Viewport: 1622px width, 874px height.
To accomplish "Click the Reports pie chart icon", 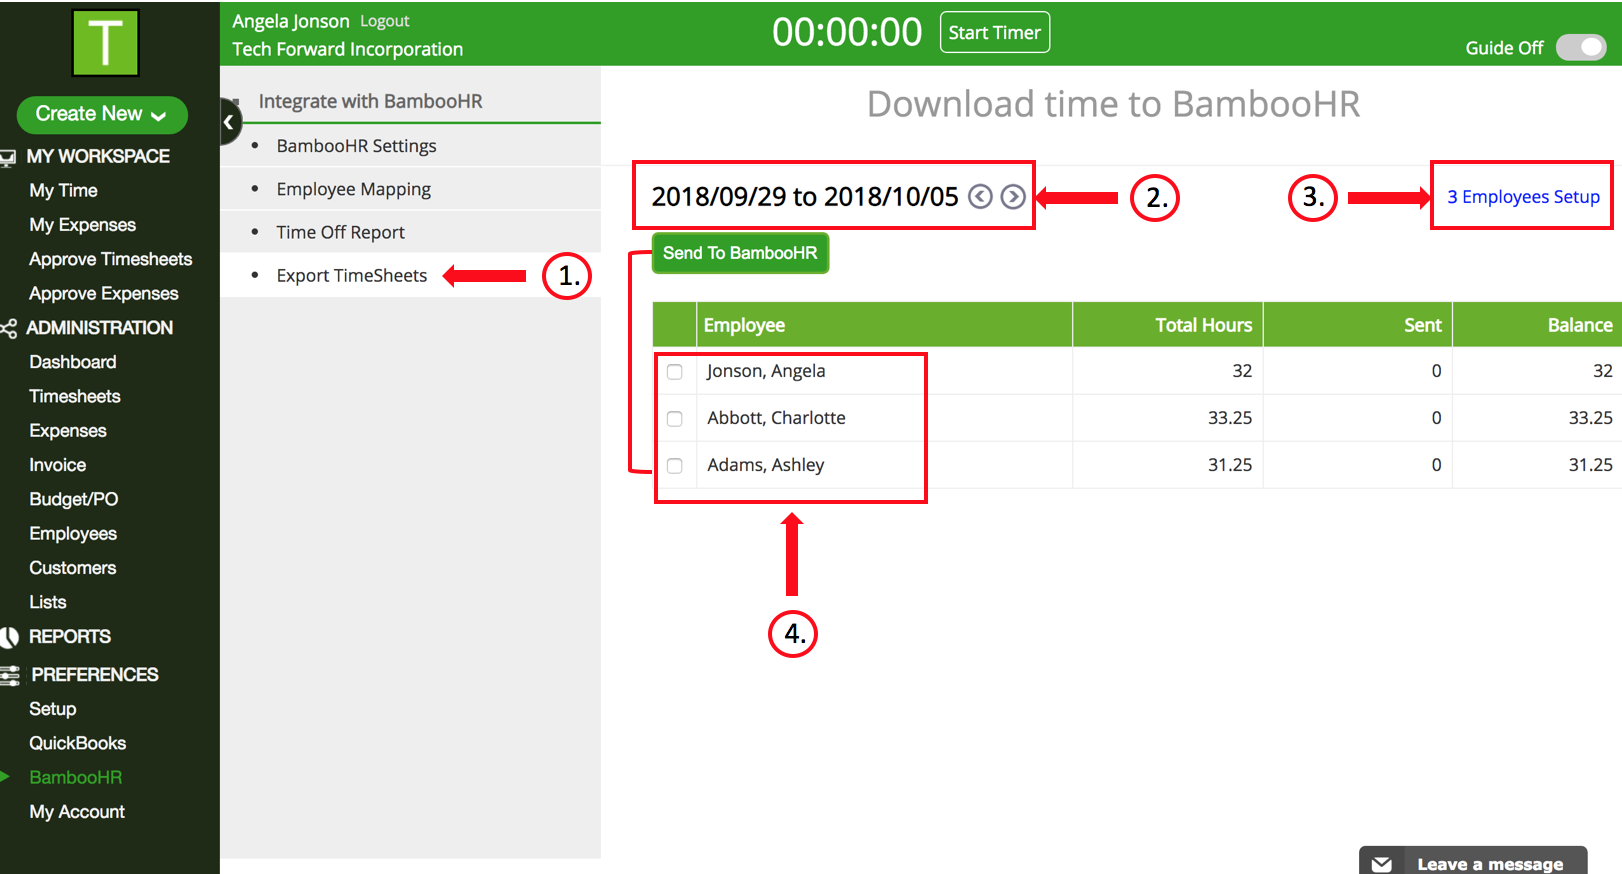I will [x=10, y=637].
